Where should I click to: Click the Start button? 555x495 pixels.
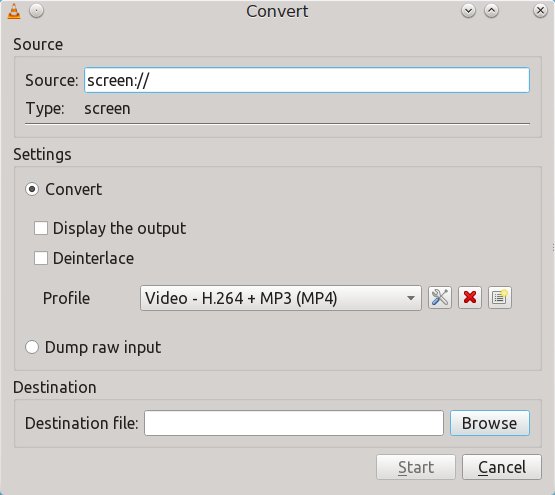416,467
